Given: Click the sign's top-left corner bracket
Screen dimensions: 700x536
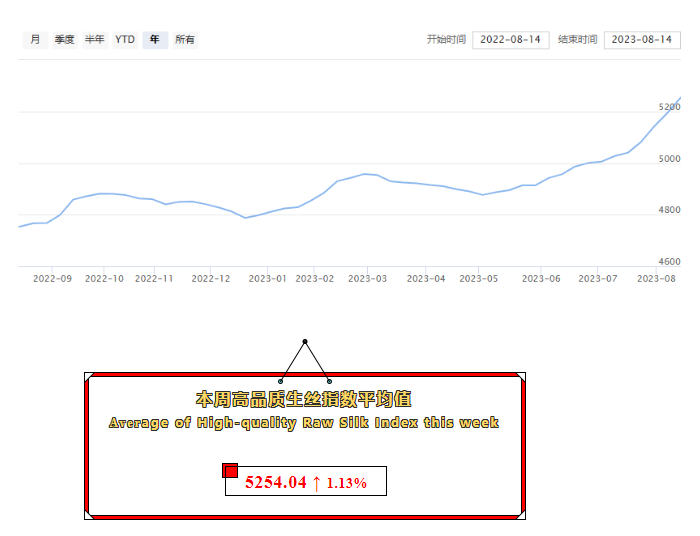Looking at the screenshot, I should click(x=90, y=377).
